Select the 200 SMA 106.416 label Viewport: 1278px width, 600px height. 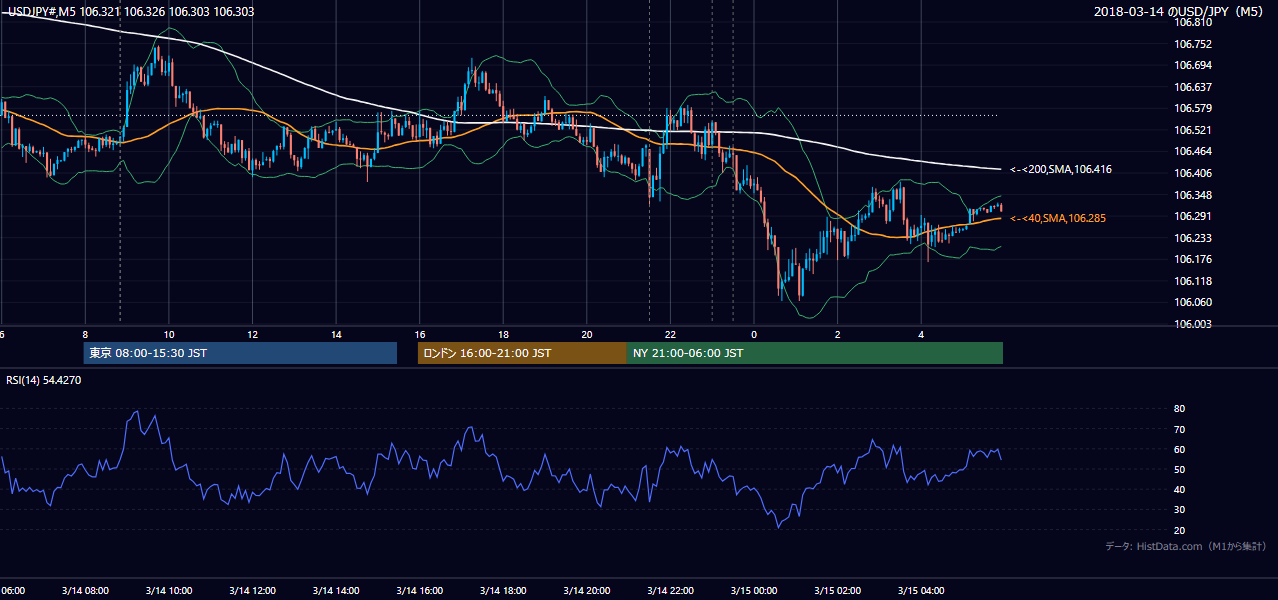(x=1061, y=170)
